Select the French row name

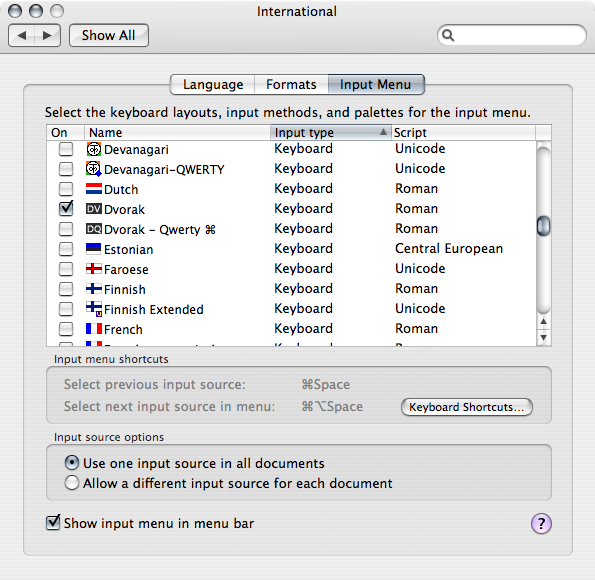tap(123, 329)
